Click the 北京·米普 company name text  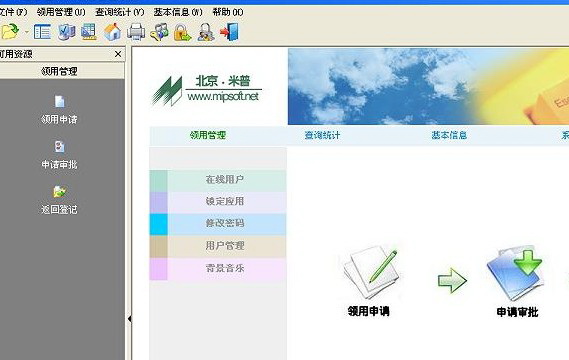pos(223,81)
